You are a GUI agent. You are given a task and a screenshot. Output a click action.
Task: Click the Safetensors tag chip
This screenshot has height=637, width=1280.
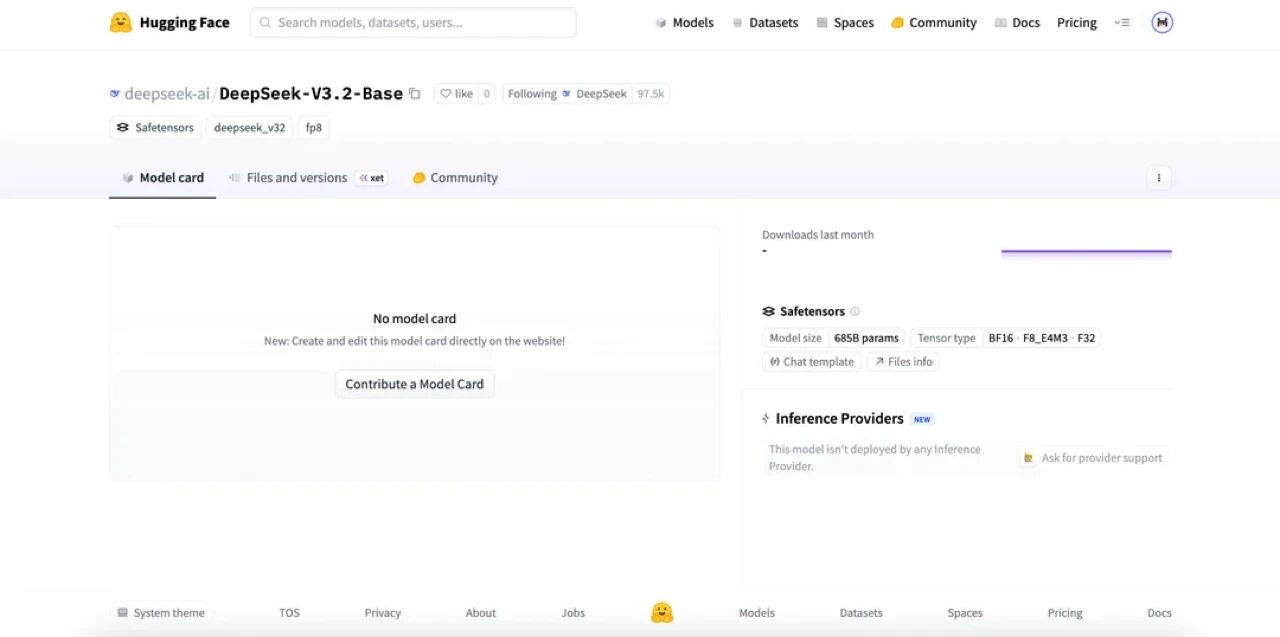click(x=155, y=128)
